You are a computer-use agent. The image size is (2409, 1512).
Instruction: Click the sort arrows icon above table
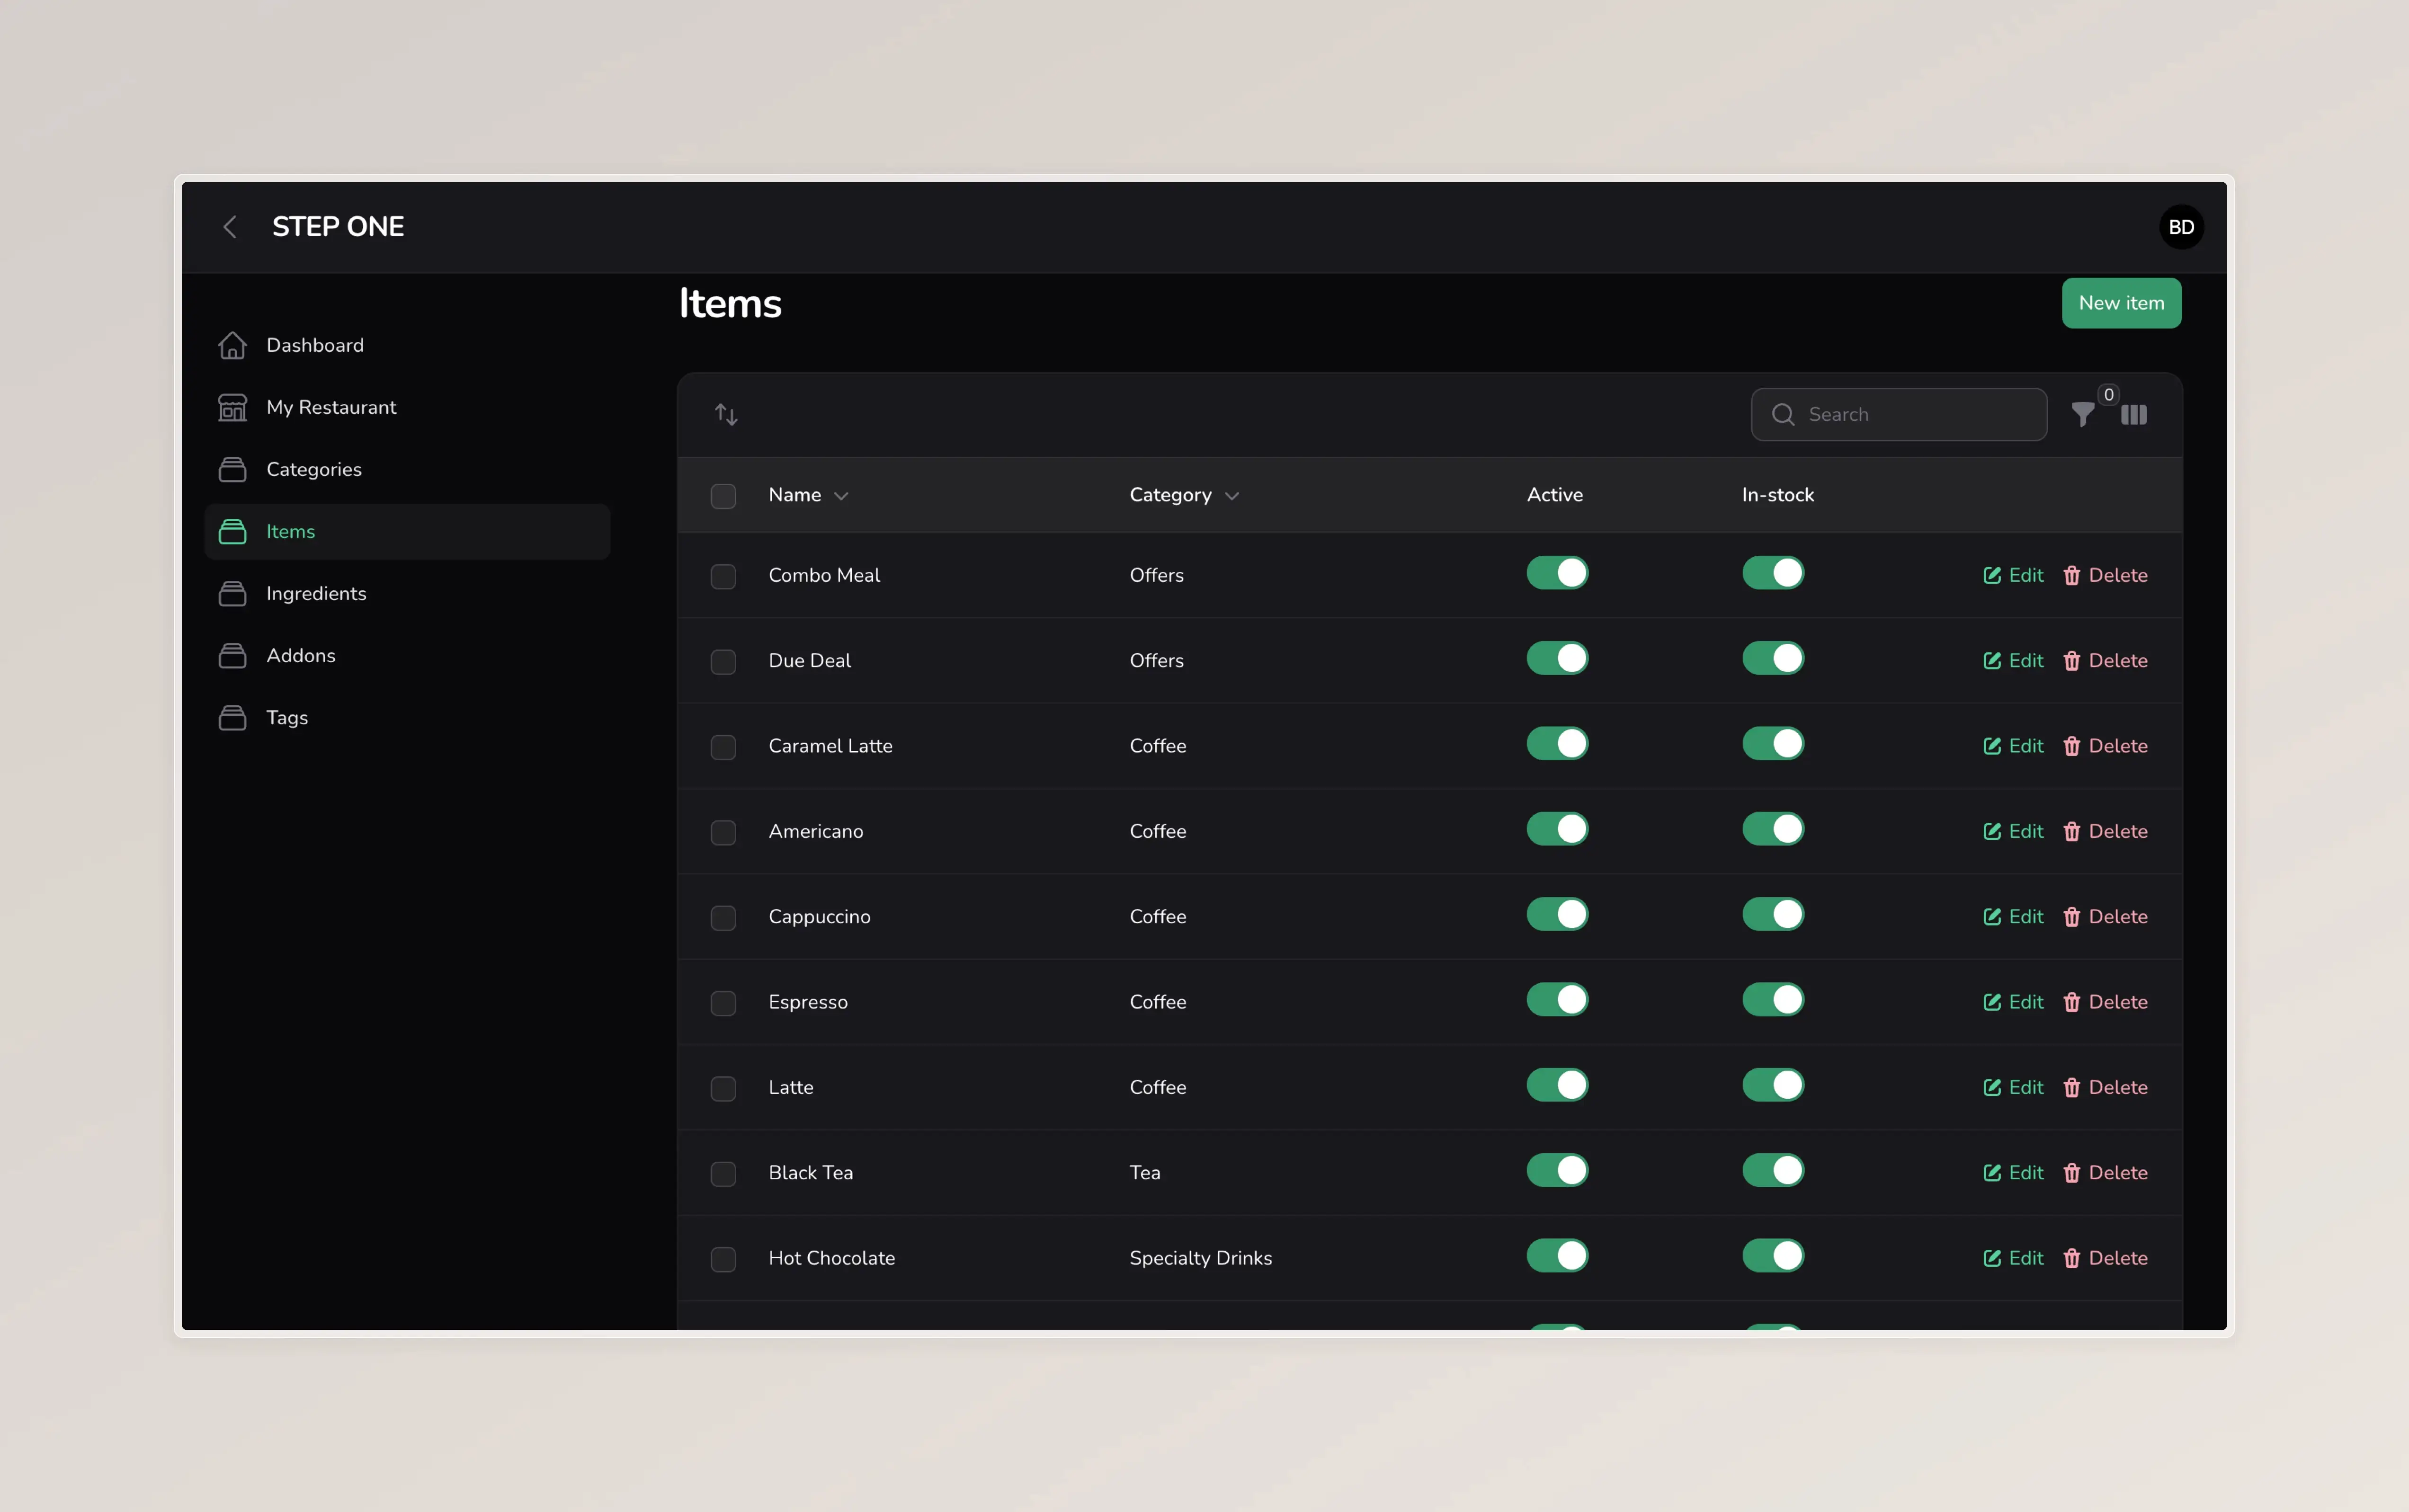(x=726, y=414)
